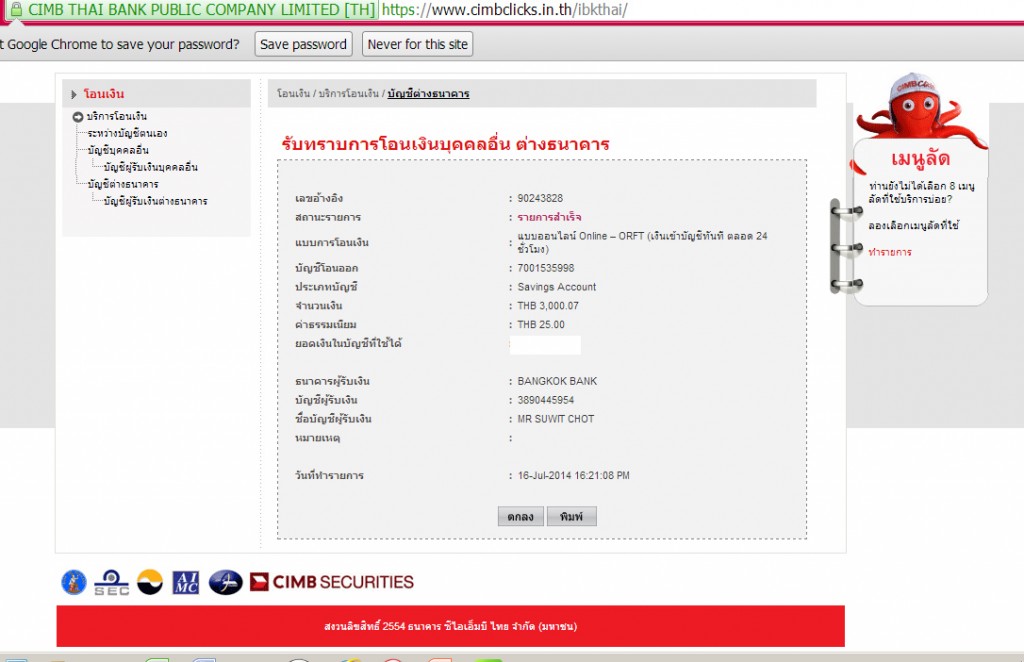This screenshot has height=662, width=1024.
Task: Click the พิมพ์ print button
Action: [x=571, y=516]
